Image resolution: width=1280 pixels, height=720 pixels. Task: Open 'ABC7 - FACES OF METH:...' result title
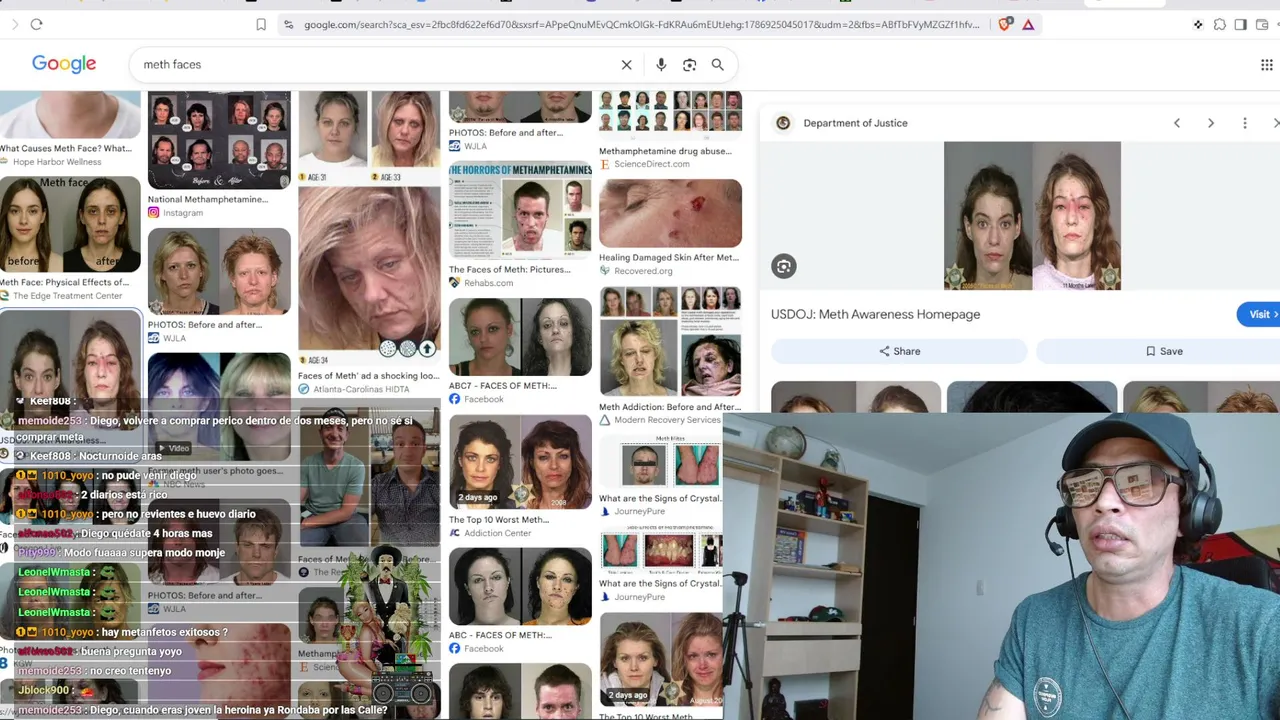click(503, 386)
